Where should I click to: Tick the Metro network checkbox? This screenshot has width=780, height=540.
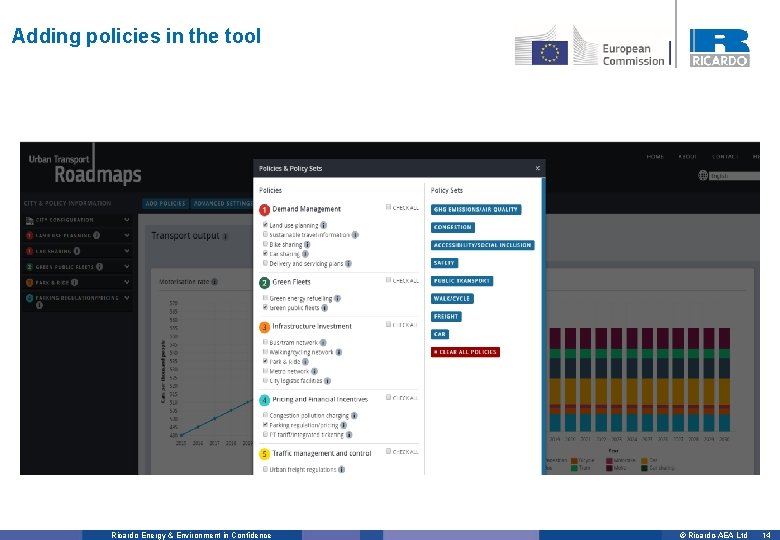265,371
